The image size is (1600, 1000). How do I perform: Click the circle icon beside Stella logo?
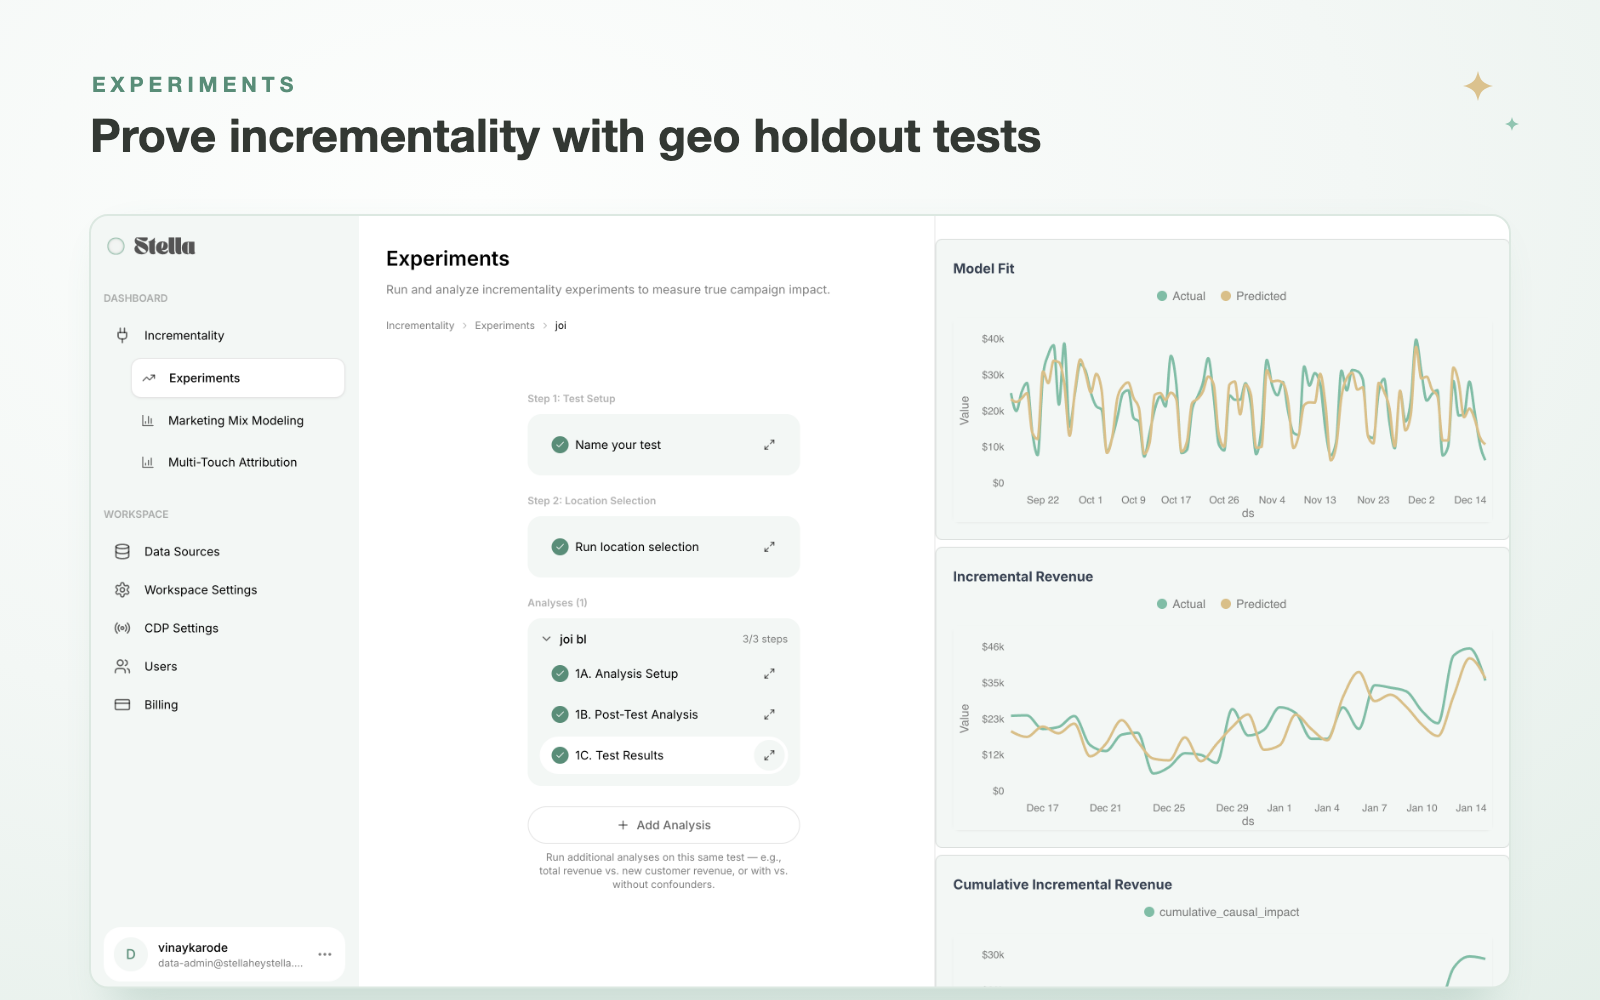tap(116, 246)
